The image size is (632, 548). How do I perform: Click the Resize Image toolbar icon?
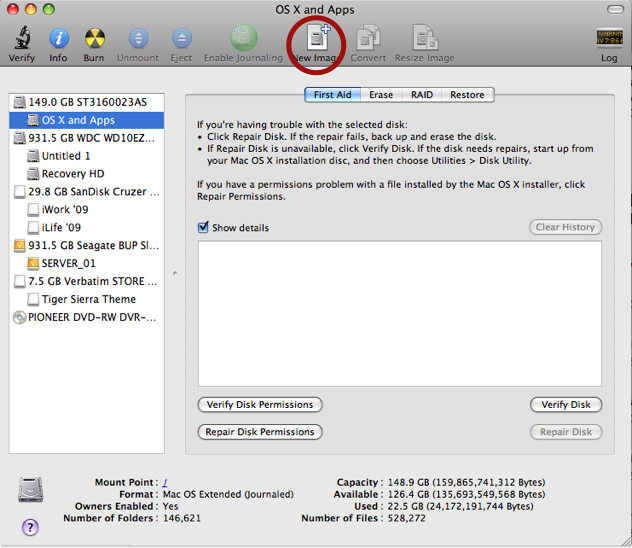[425, 37]
